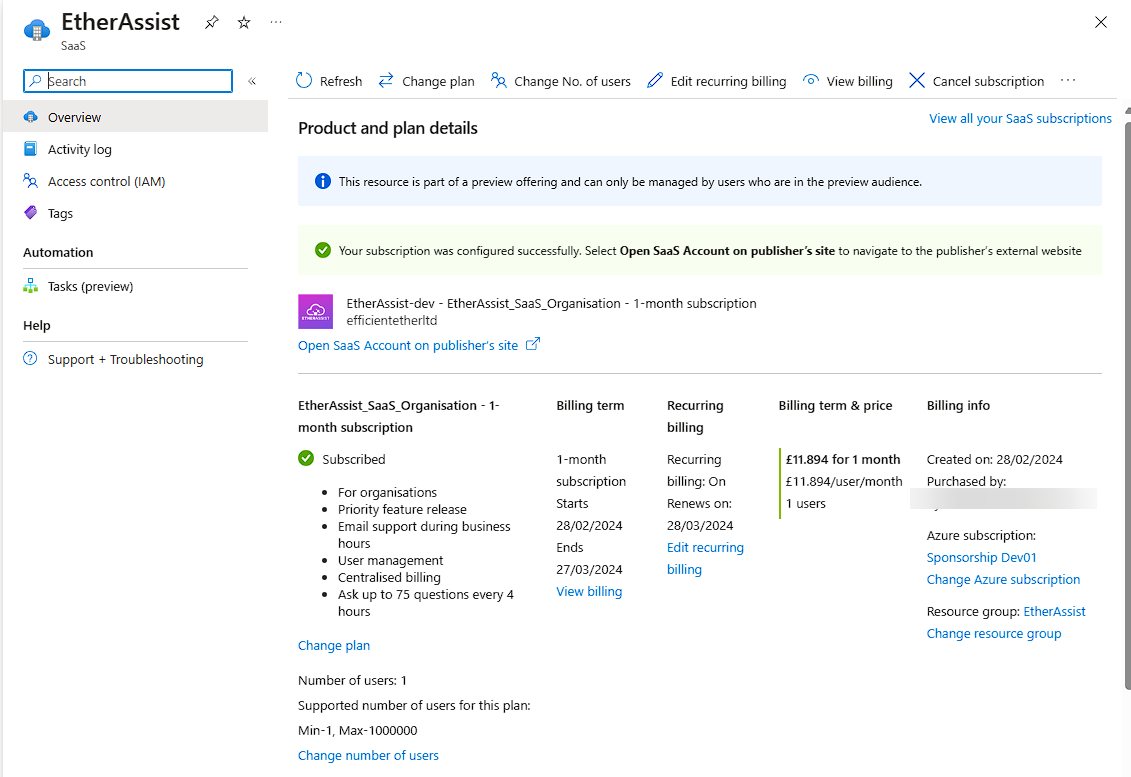Select the 'Recurring billing: On' text

click(x=697, y=470)
